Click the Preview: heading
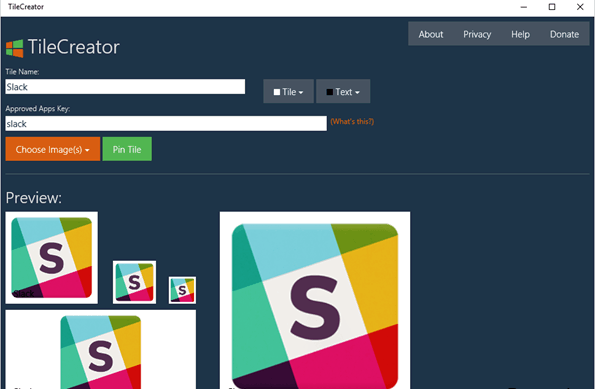Image resolution: width=595 pixels, height=389 pixels. tap(34, 198)
